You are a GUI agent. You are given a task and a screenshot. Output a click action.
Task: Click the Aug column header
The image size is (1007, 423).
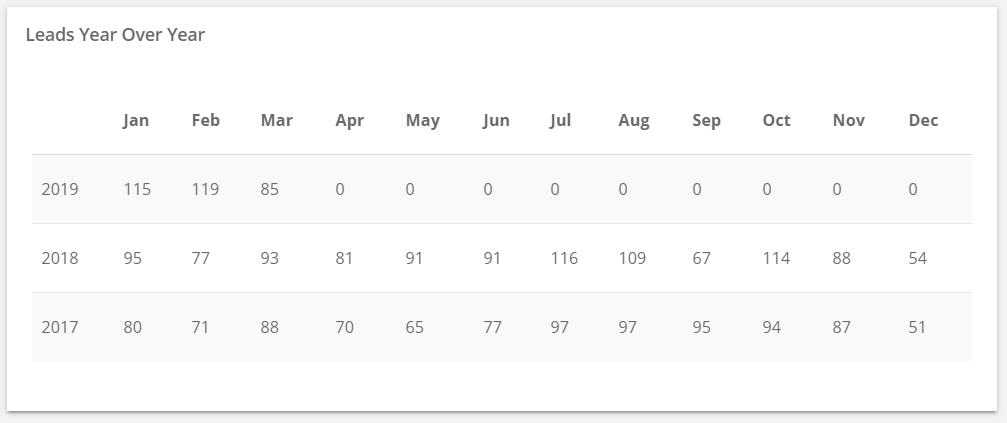pos(634,121)
